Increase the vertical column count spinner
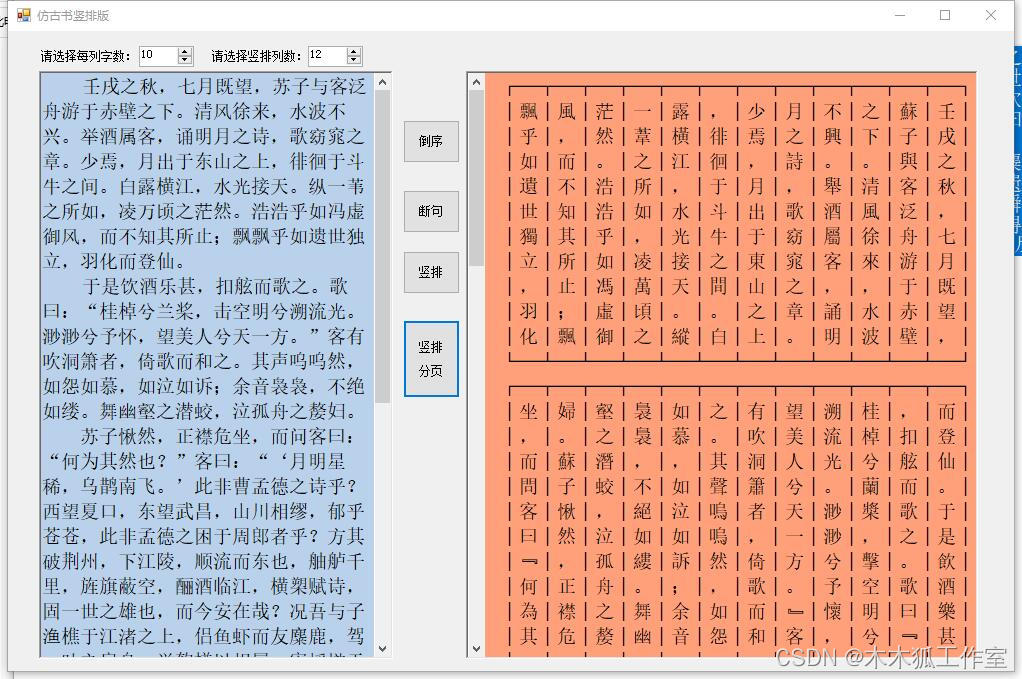Viewport: 1022px width, 679px height. (x=354, y=51)
